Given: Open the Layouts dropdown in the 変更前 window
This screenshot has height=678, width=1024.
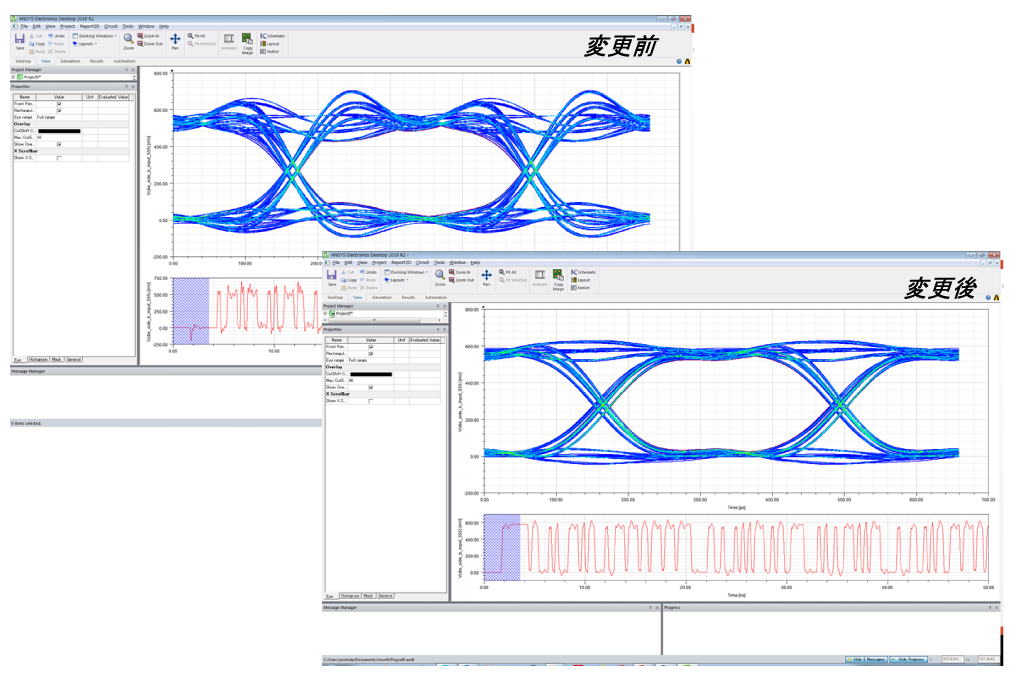Looking at the screenshot, I should (x=86, y=44).
